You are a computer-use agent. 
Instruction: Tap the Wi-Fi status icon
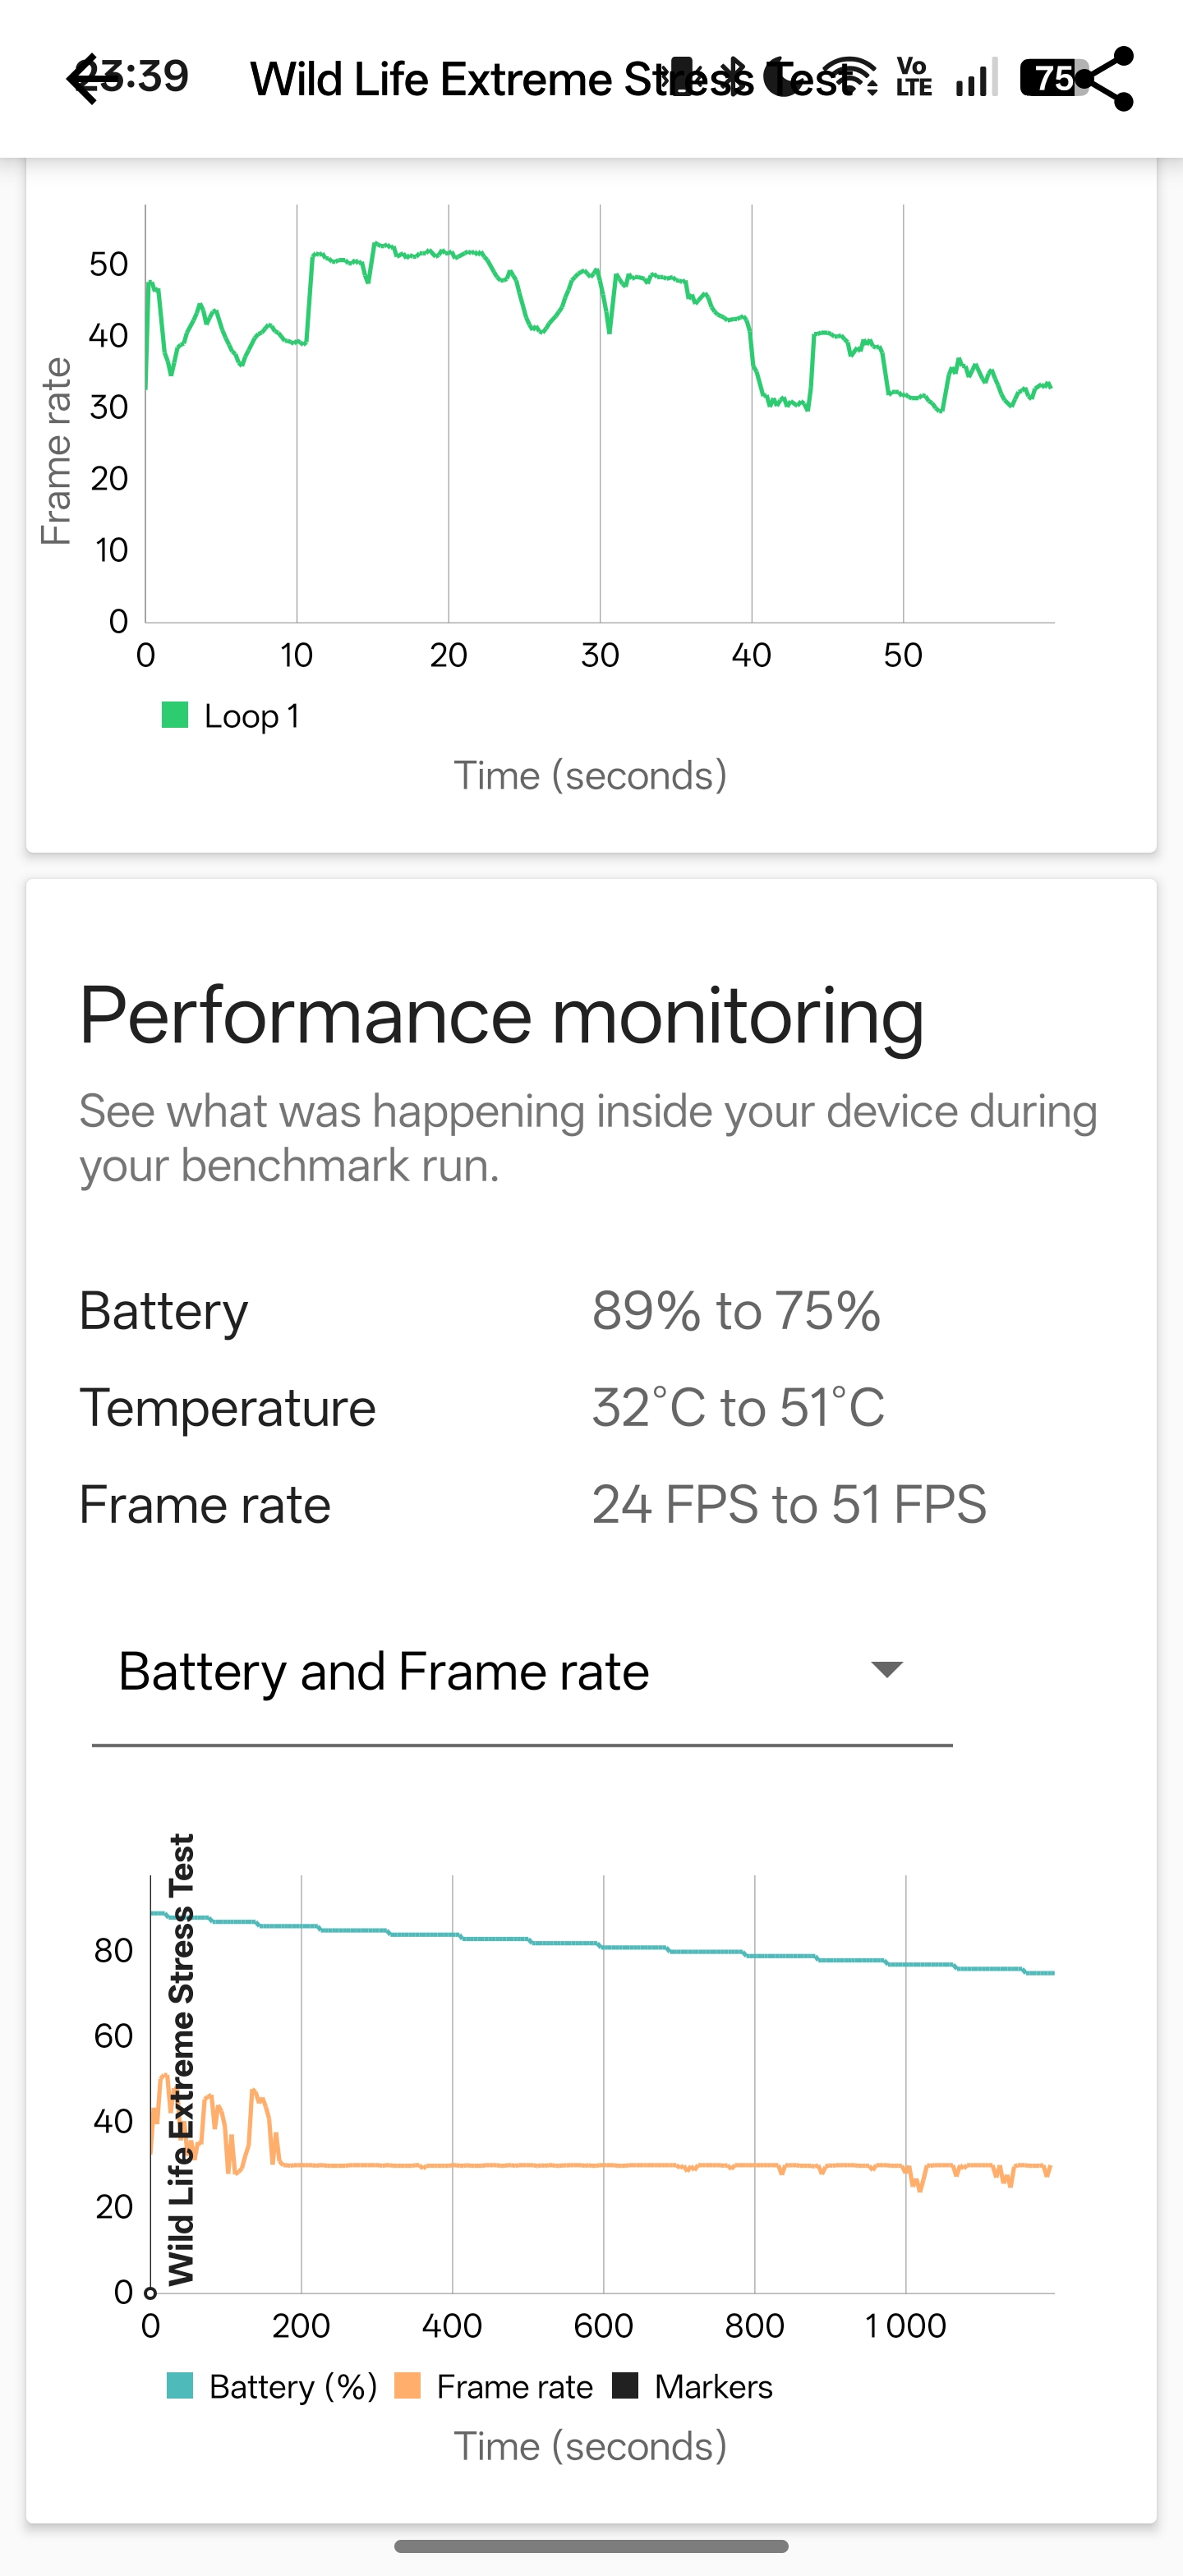click(851, 76)
